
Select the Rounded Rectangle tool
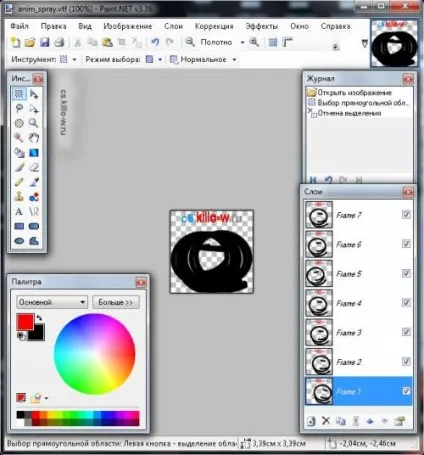tap(34, 226)
